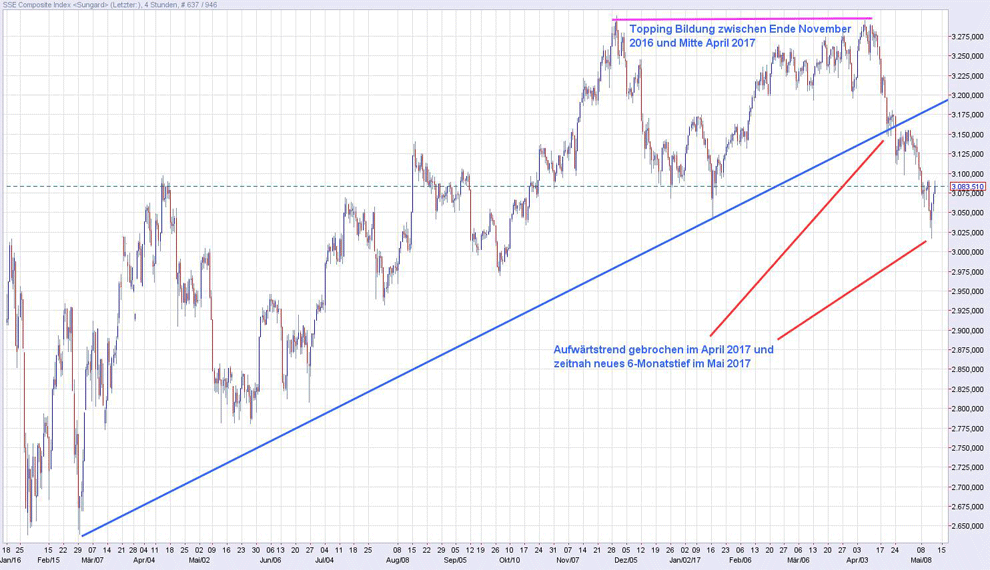990x570 pixels.
Task: Select the Okt/10 date axis label
Action: 509,561
